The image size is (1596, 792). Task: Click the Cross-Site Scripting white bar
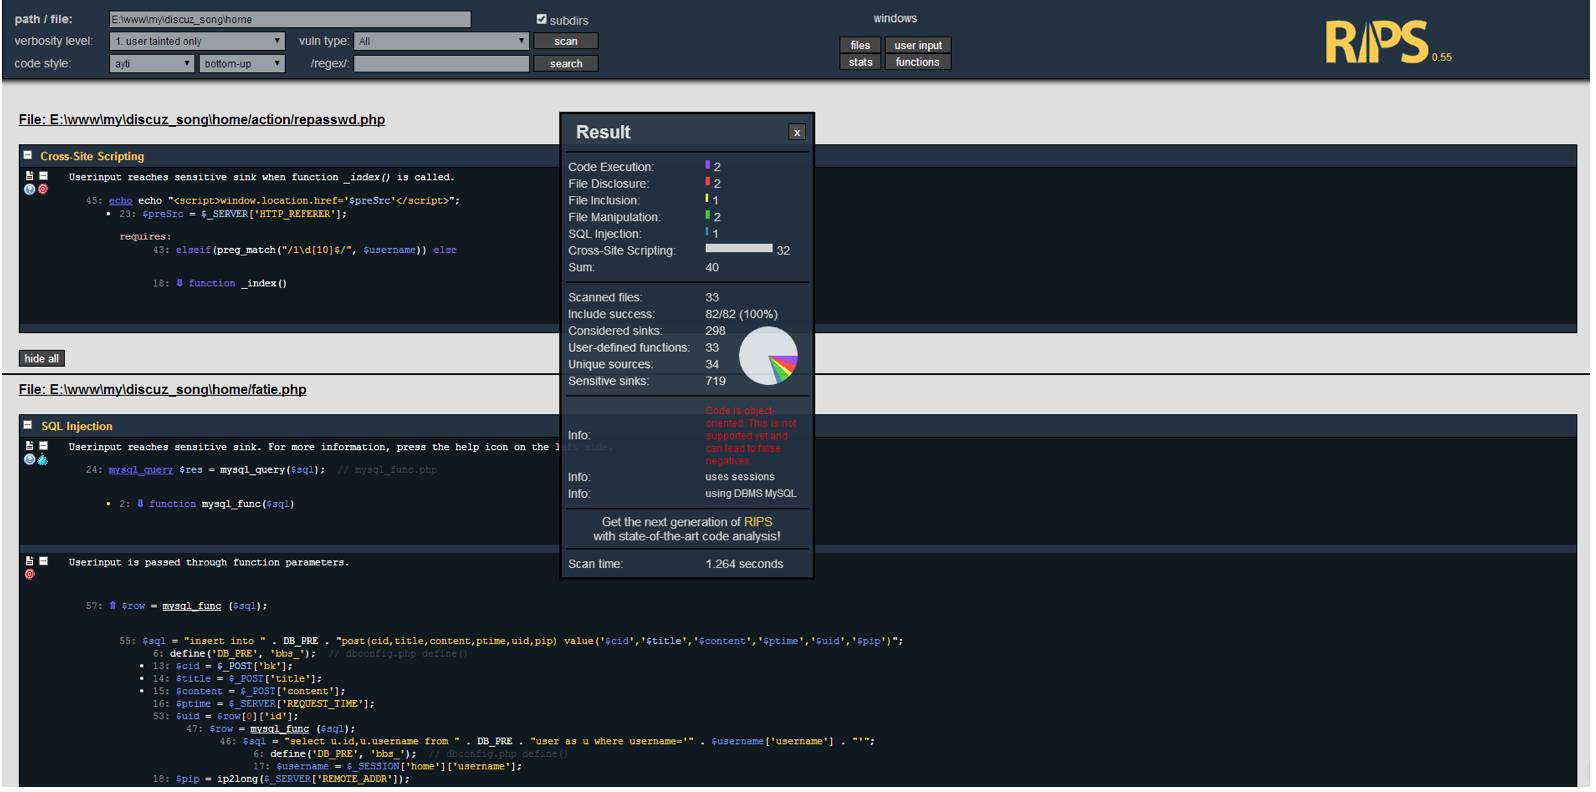click(x=739, y=249)
